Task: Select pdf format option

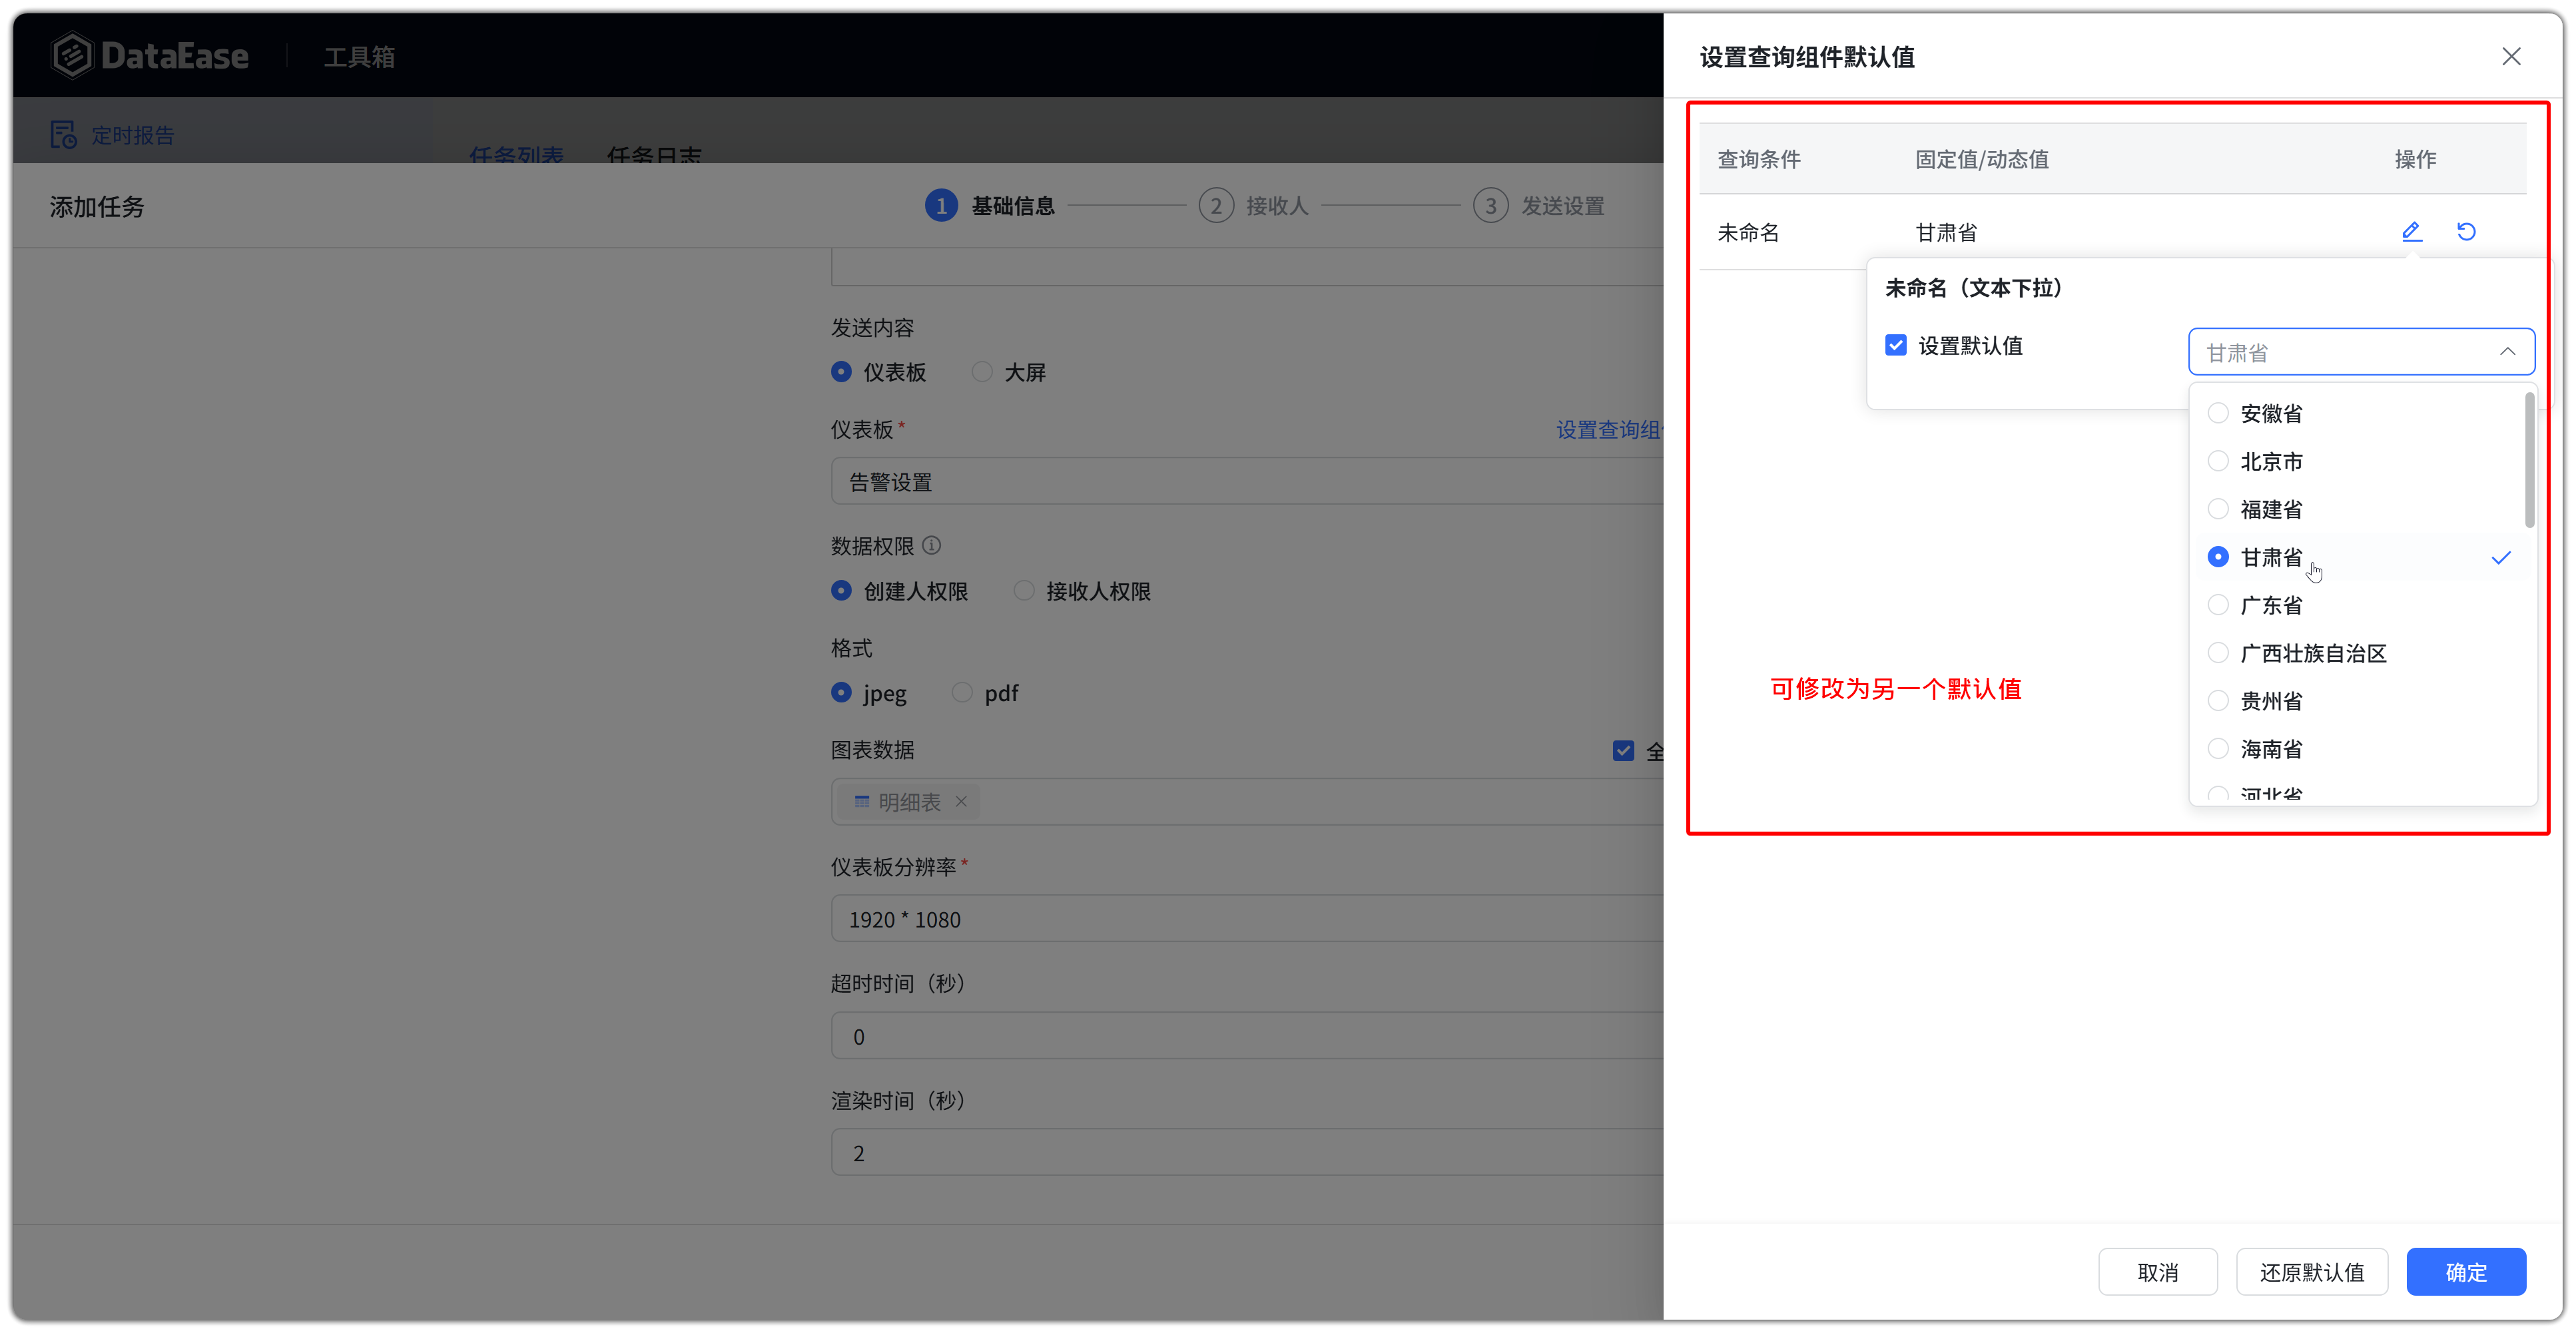Action: point(962,692)
